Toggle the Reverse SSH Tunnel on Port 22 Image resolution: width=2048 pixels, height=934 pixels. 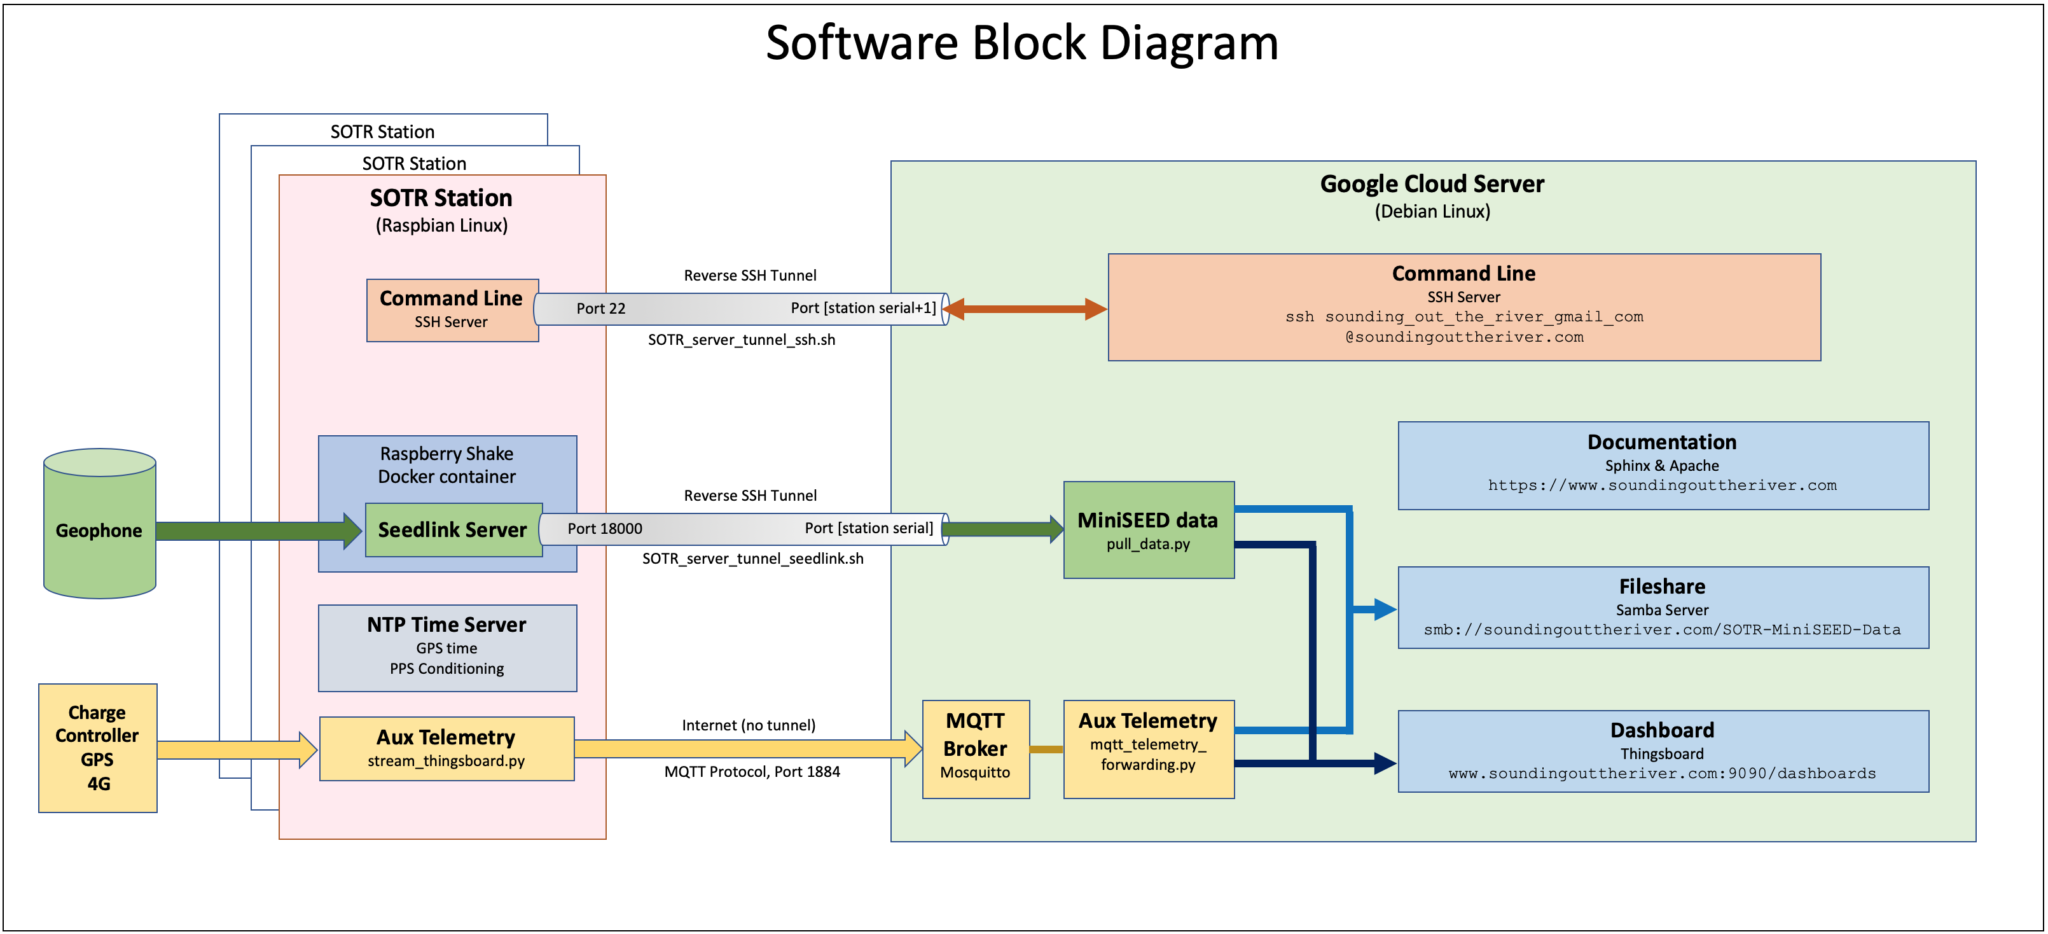(x=740, y=308)
